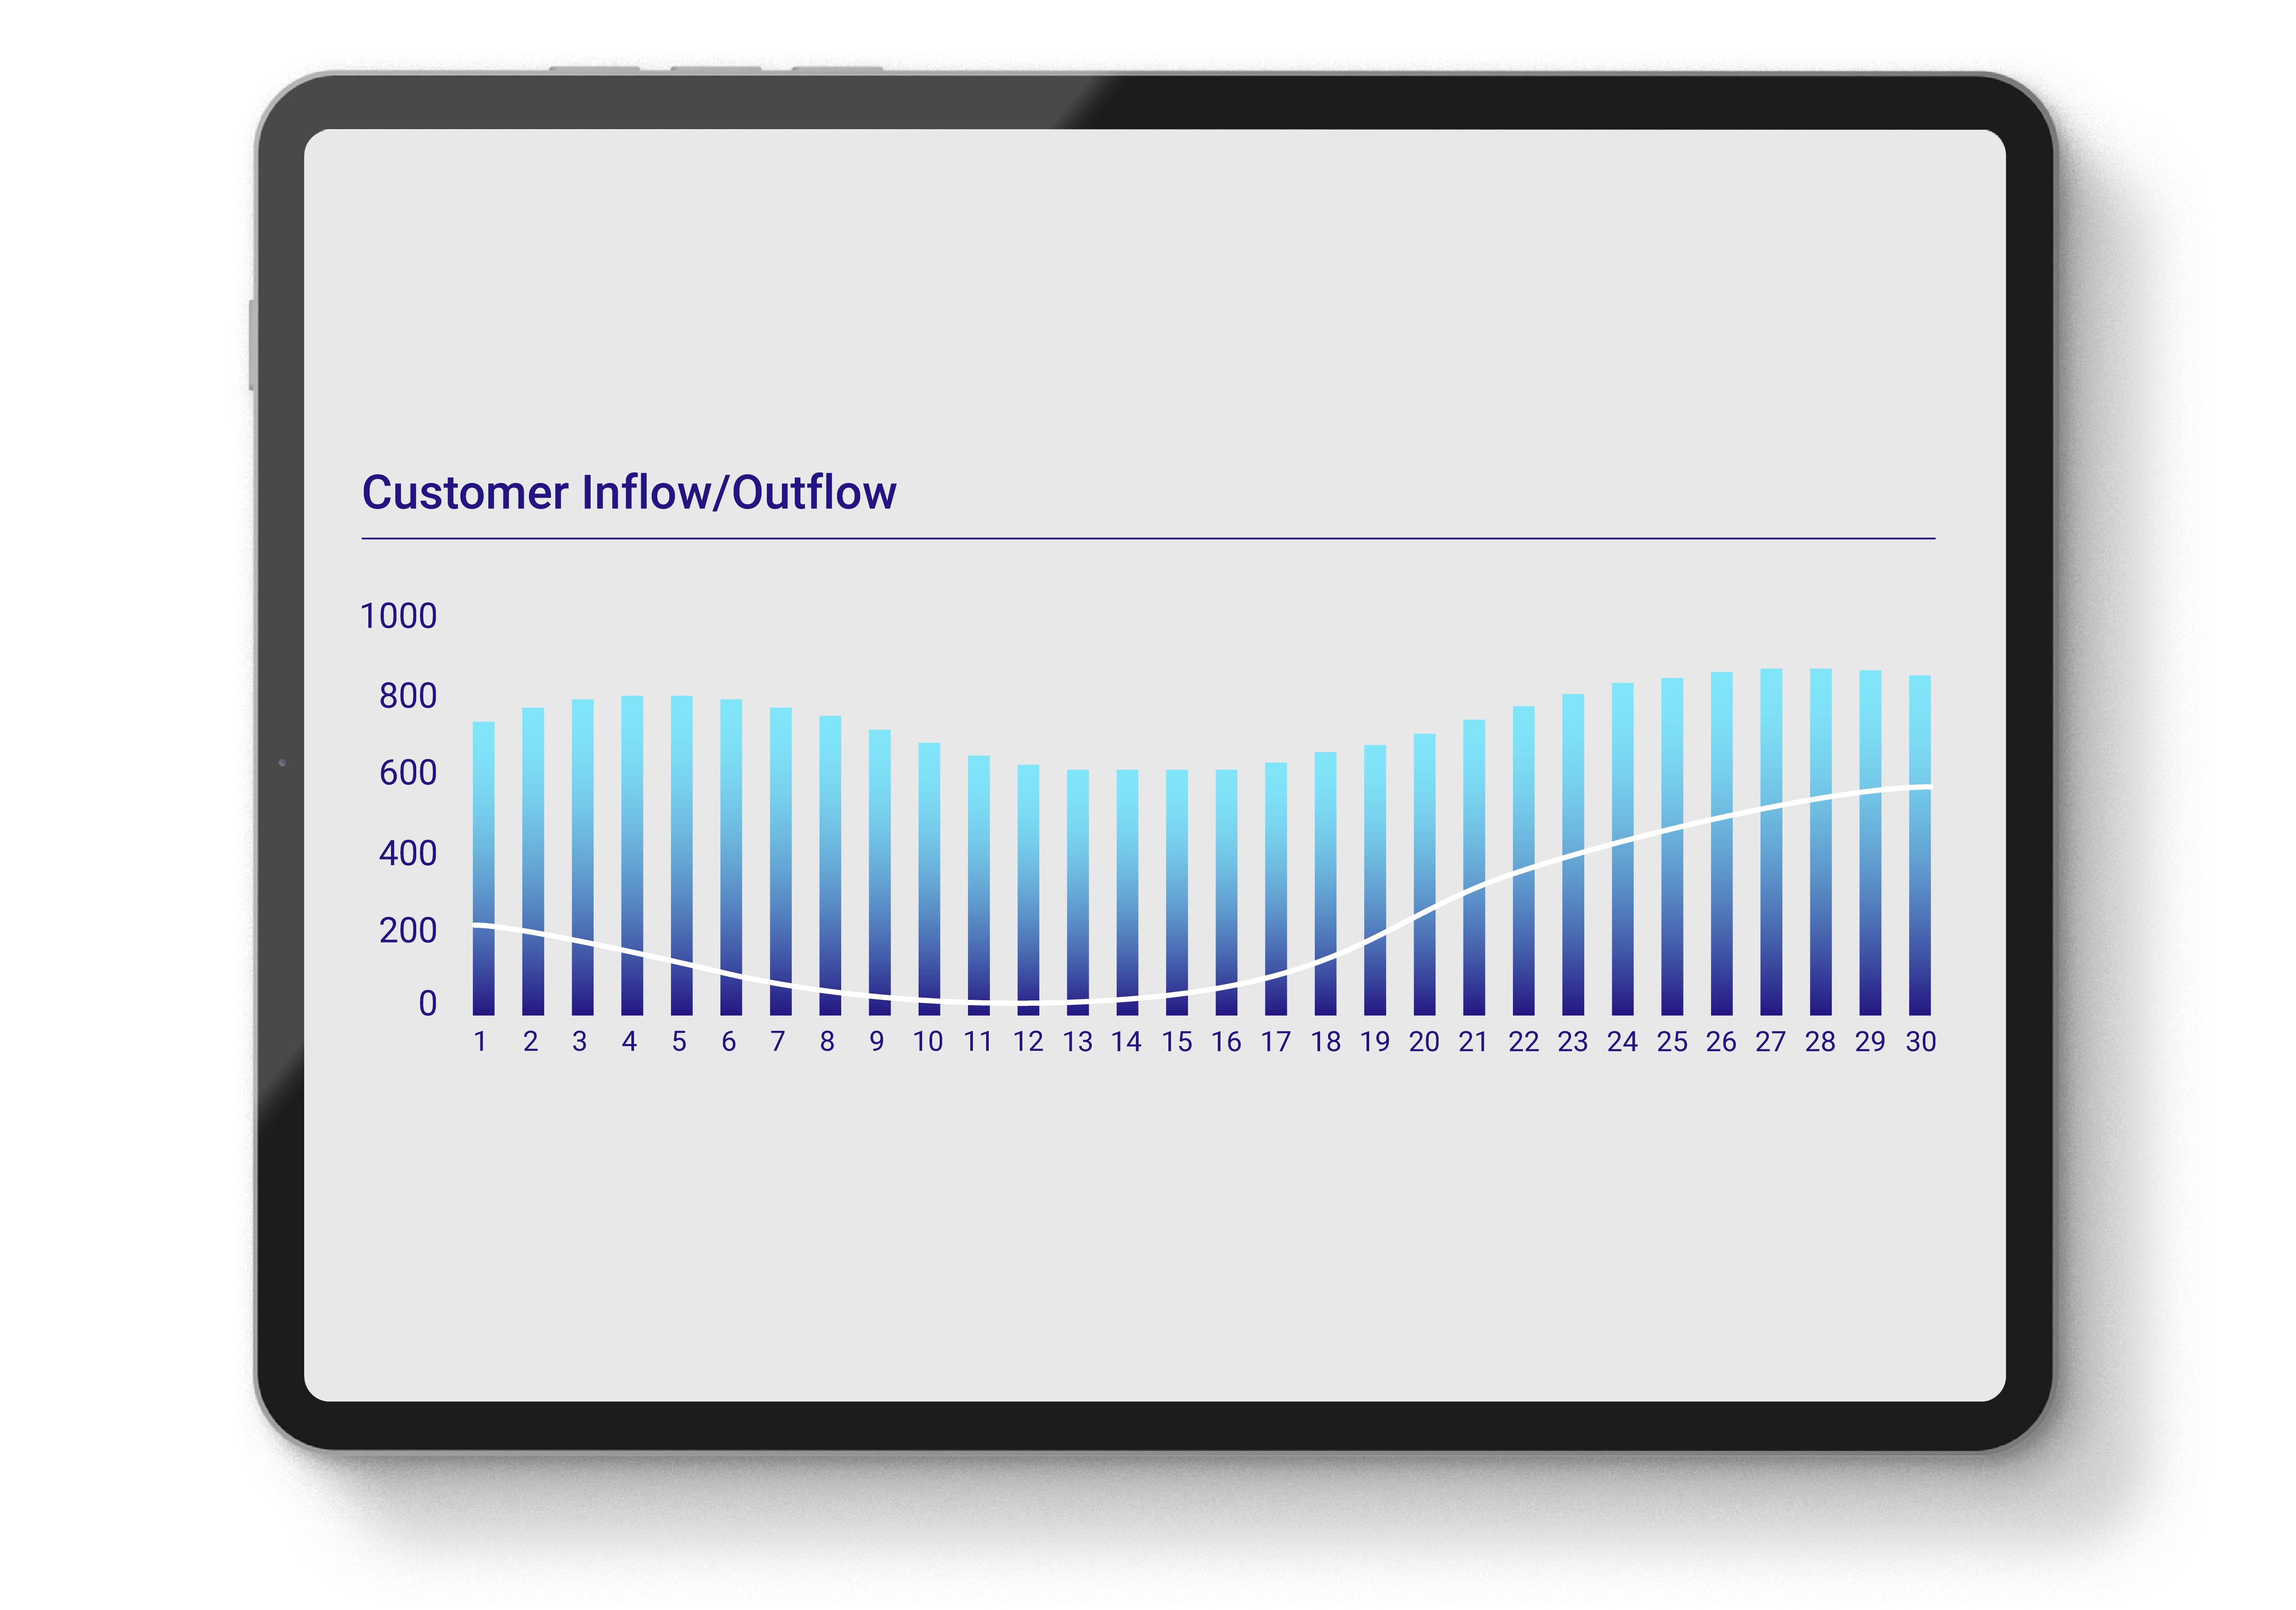Select the bar for day 17
This screenshot has width=2296, height=1610.
[x=1275, y=889]
